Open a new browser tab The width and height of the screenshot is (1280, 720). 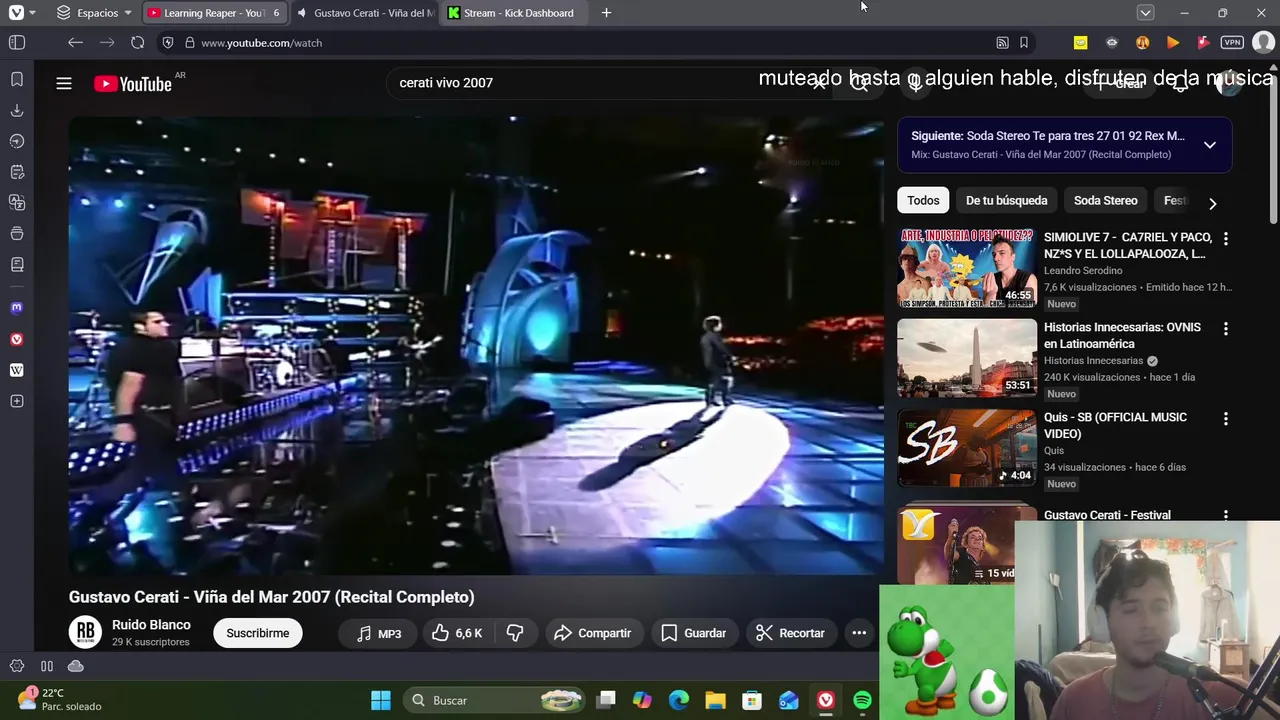tap(606, 13)
